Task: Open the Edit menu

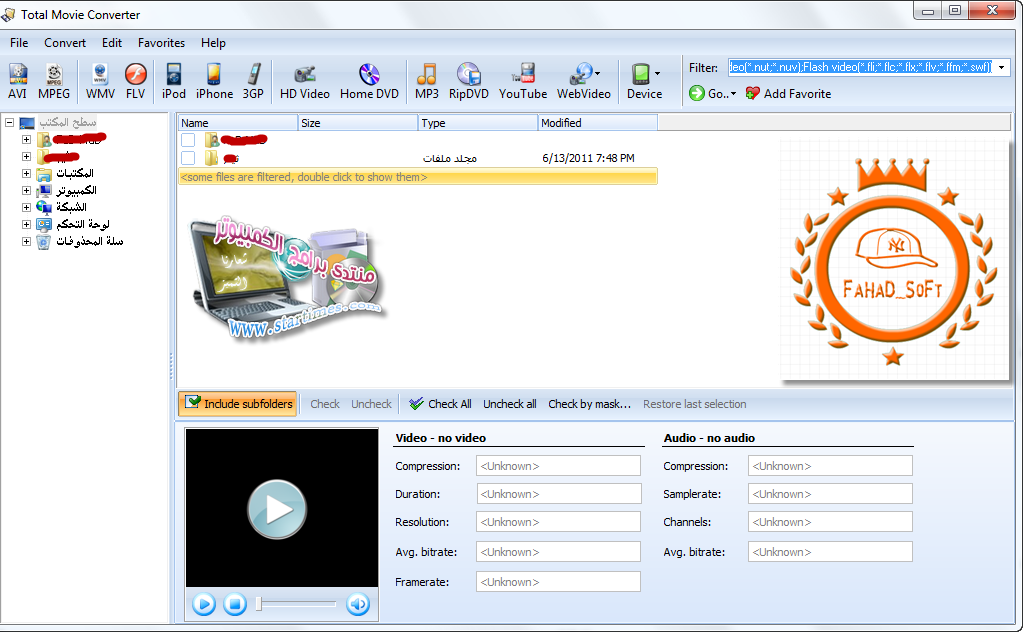Action: coord(112,42)
